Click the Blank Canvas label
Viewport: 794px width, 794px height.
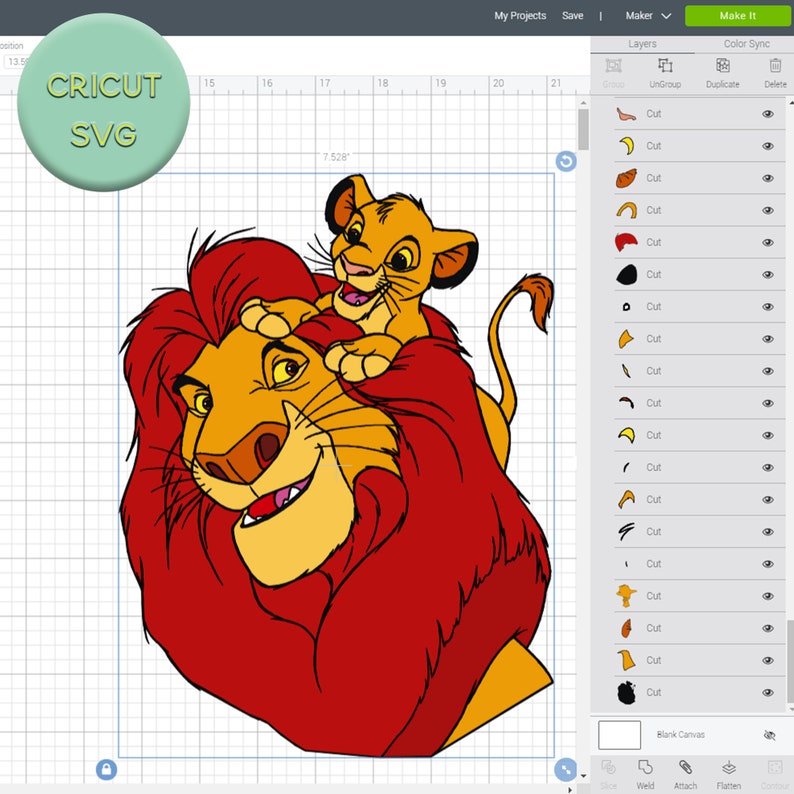(681, 734)
